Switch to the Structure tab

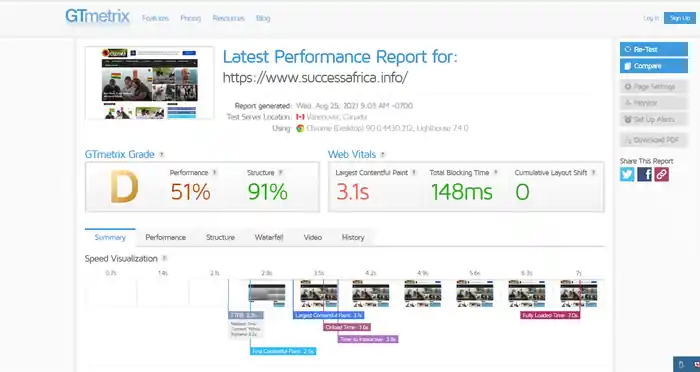(x=220, y=237)
